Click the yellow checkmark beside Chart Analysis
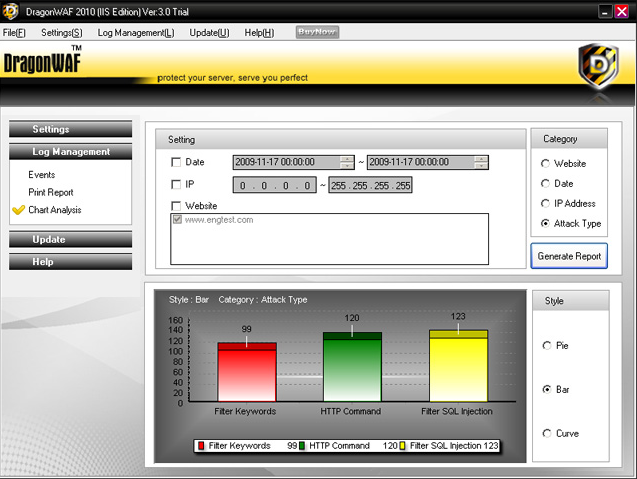This screenshot has width=637, height=479. pos(18,210)
